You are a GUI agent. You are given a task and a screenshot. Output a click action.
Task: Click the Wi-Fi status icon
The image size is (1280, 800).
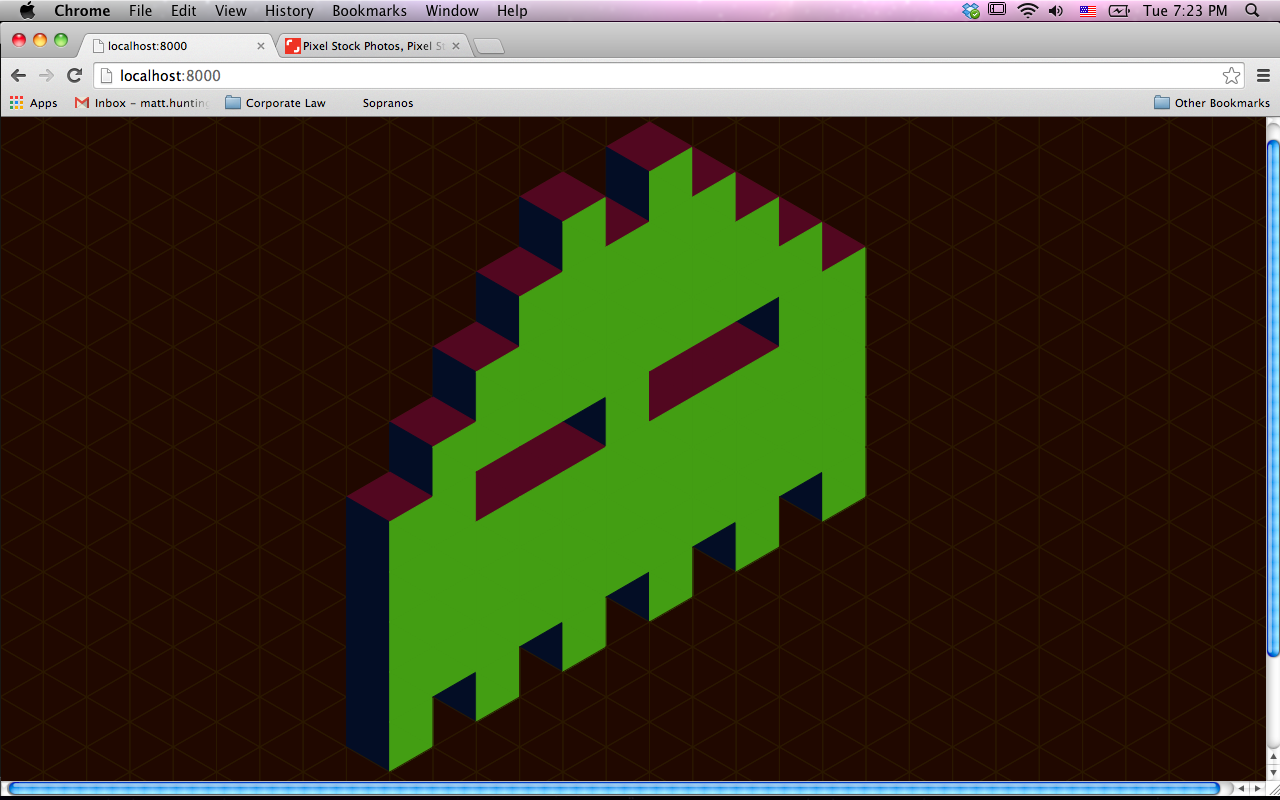click(1027, 11)
